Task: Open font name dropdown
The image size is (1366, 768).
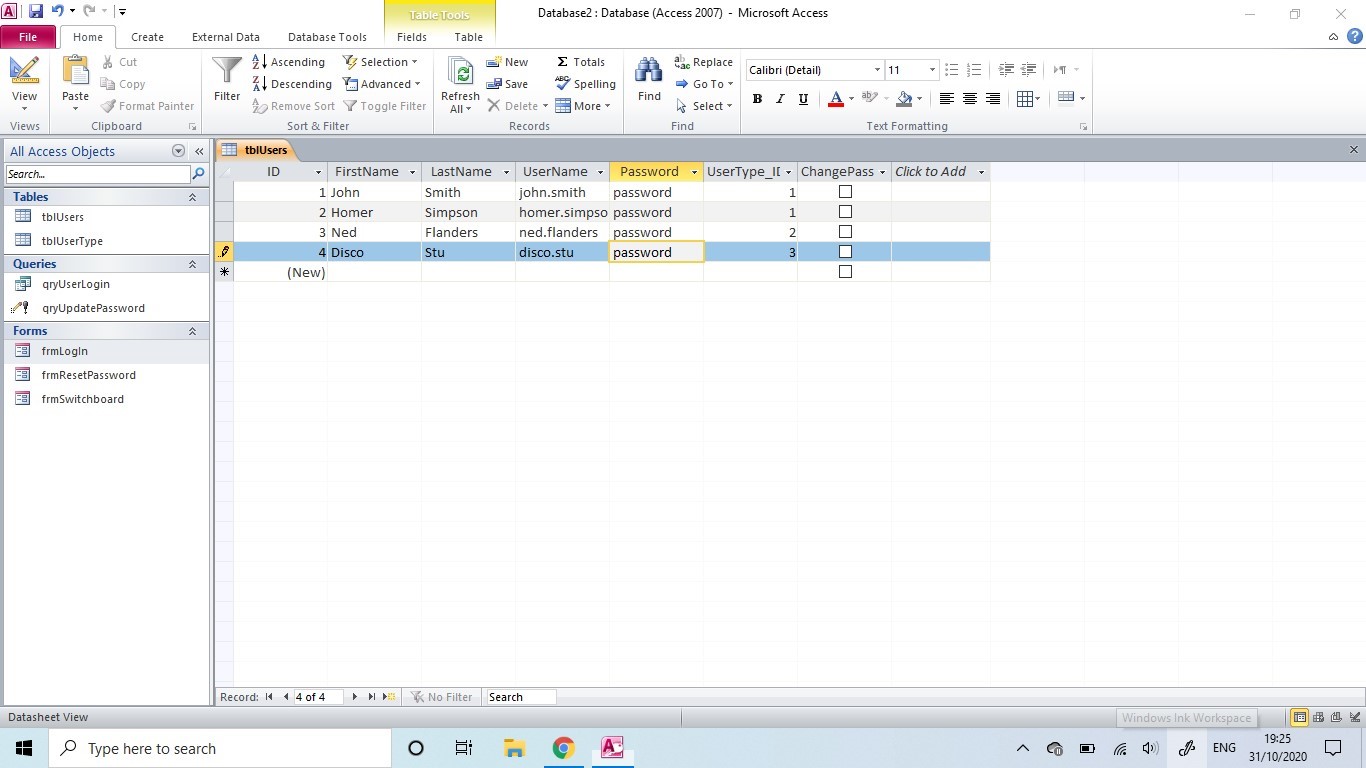Action: coord(877,70)
